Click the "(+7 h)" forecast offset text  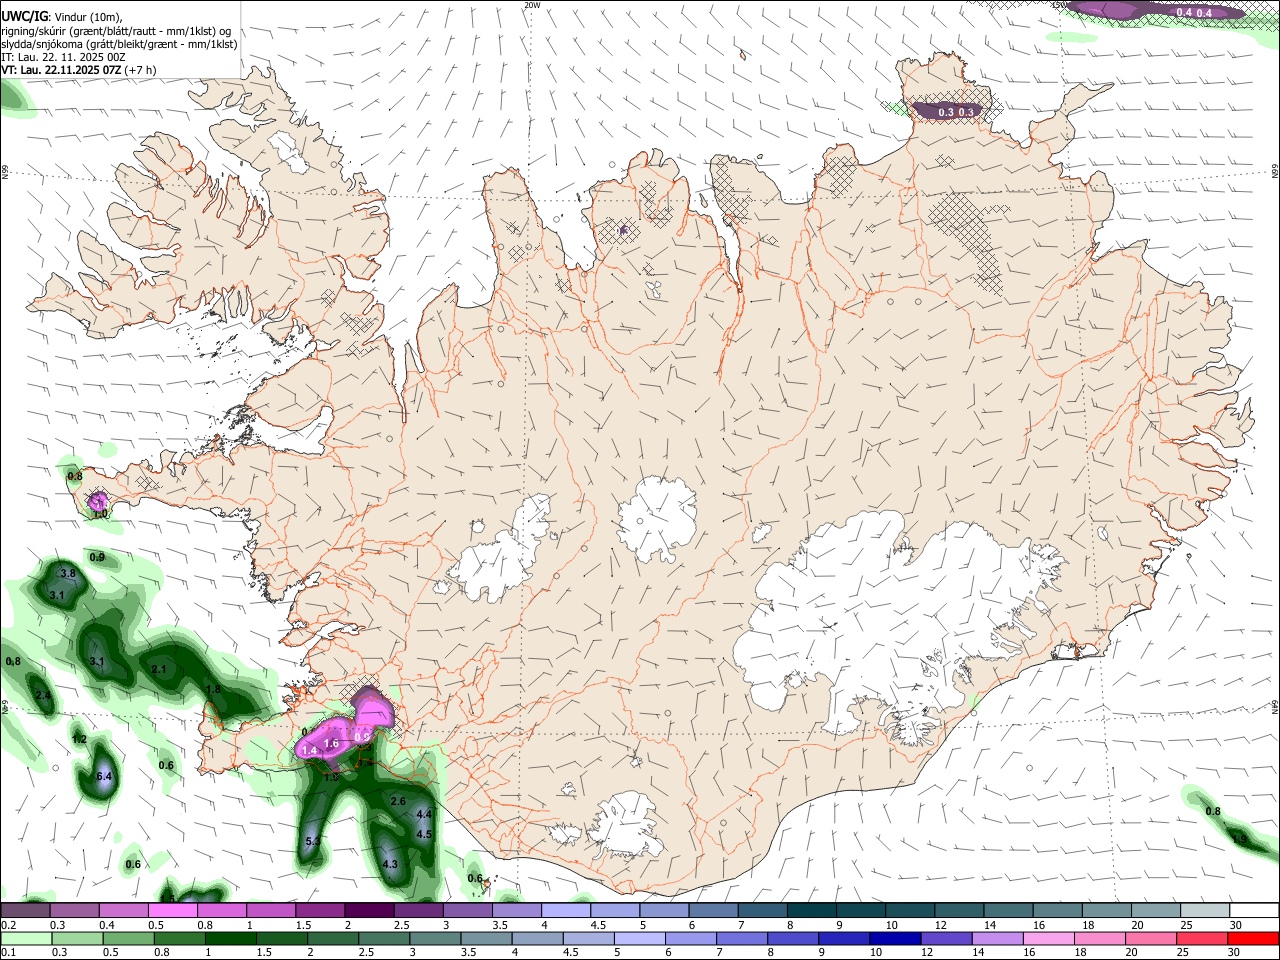(140, 71)
